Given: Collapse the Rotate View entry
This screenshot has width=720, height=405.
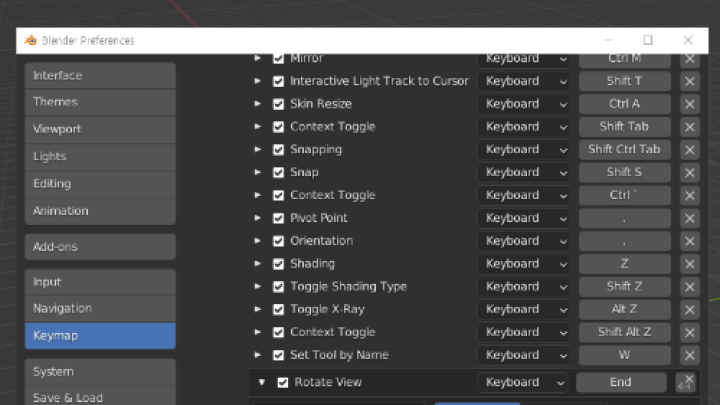Looking at the screenshot, I should click(262, 382).
